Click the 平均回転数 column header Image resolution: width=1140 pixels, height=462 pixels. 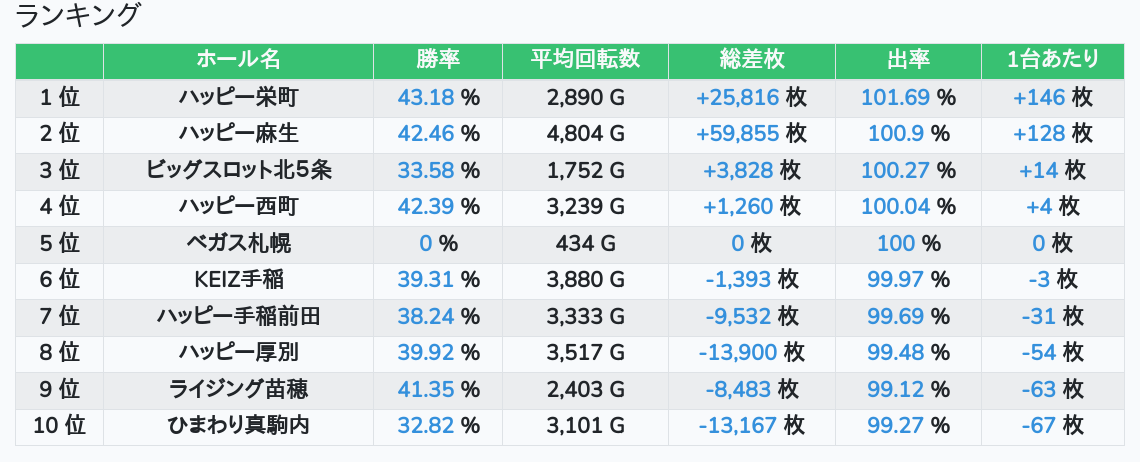tap(585, 60)
